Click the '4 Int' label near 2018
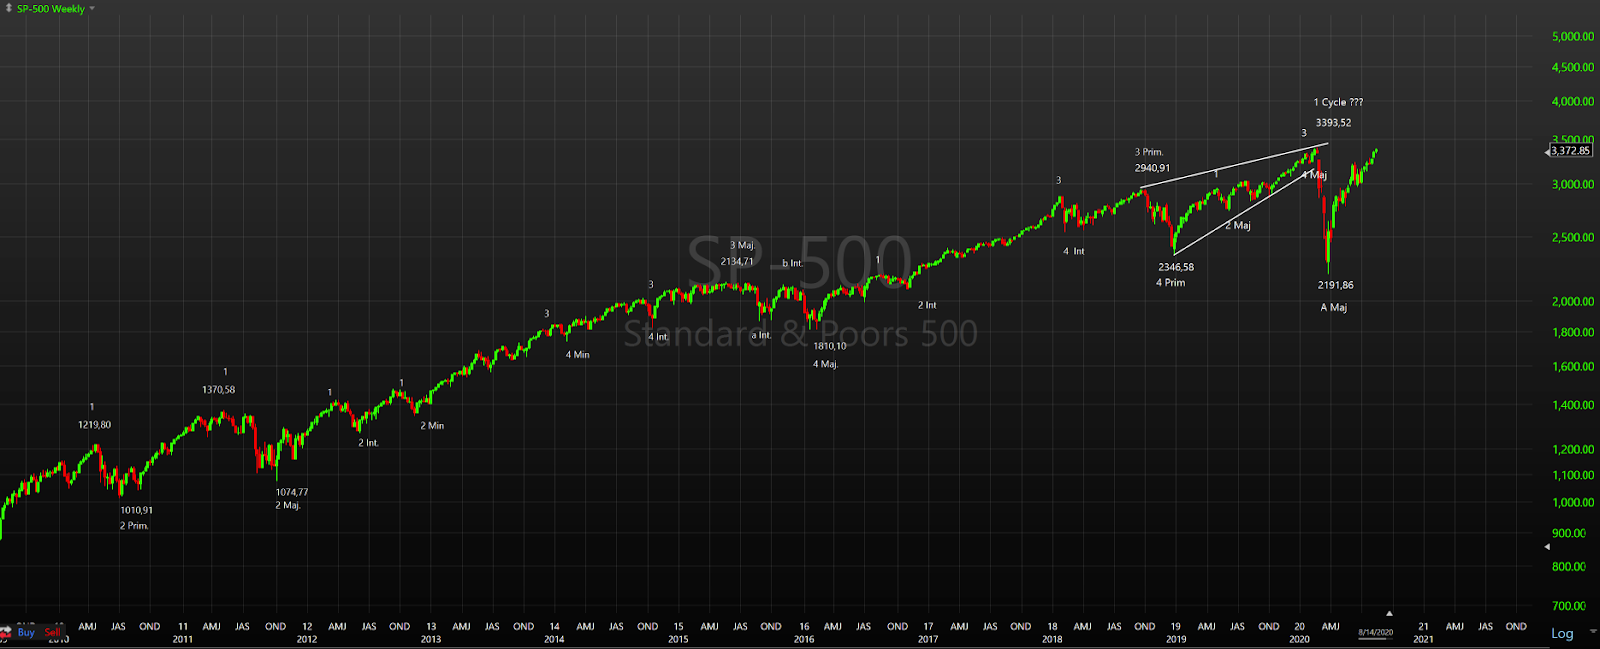 tap(1074, 251)
